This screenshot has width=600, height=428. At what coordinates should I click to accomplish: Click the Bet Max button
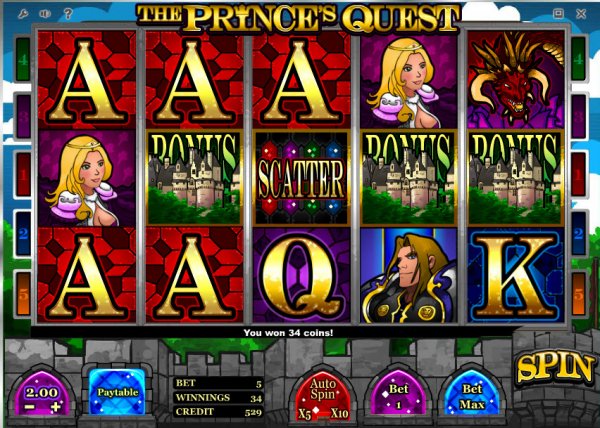click(472, 394)
